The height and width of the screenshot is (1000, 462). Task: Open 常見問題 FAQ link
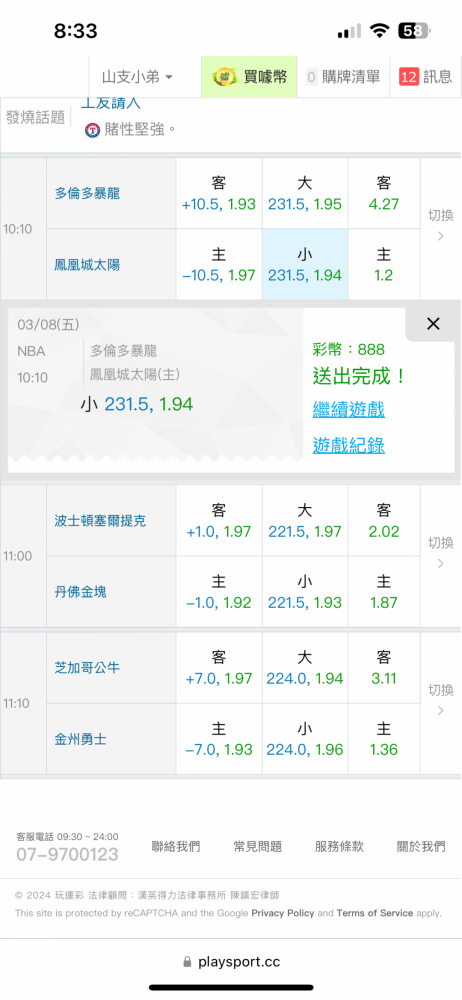click(258, 846)
